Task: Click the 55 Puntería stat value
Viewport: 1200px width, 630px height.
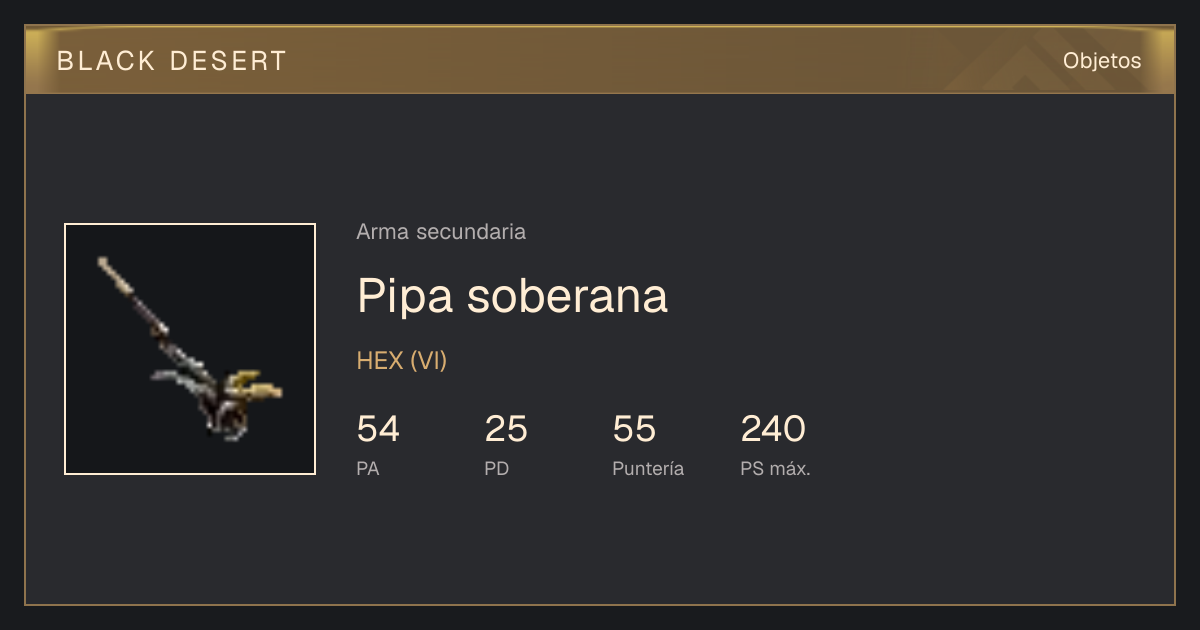Action: tap(634, 429)
